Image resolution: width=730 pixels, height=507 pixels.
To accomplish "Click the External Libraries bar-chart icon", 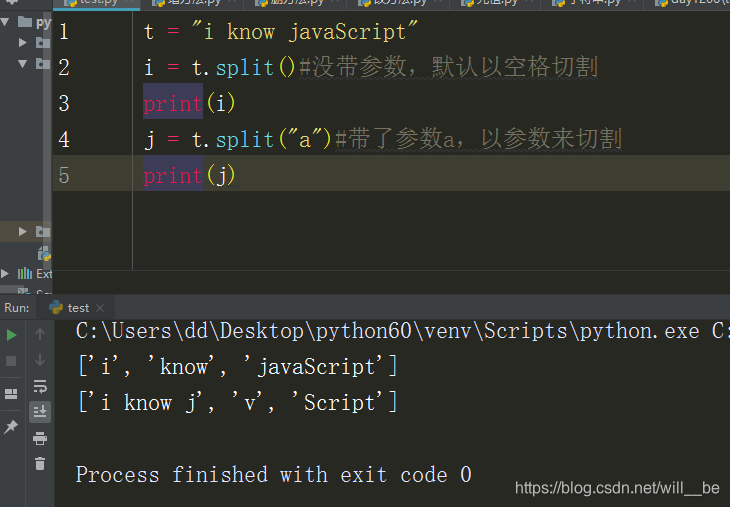I will coord(25,273).
